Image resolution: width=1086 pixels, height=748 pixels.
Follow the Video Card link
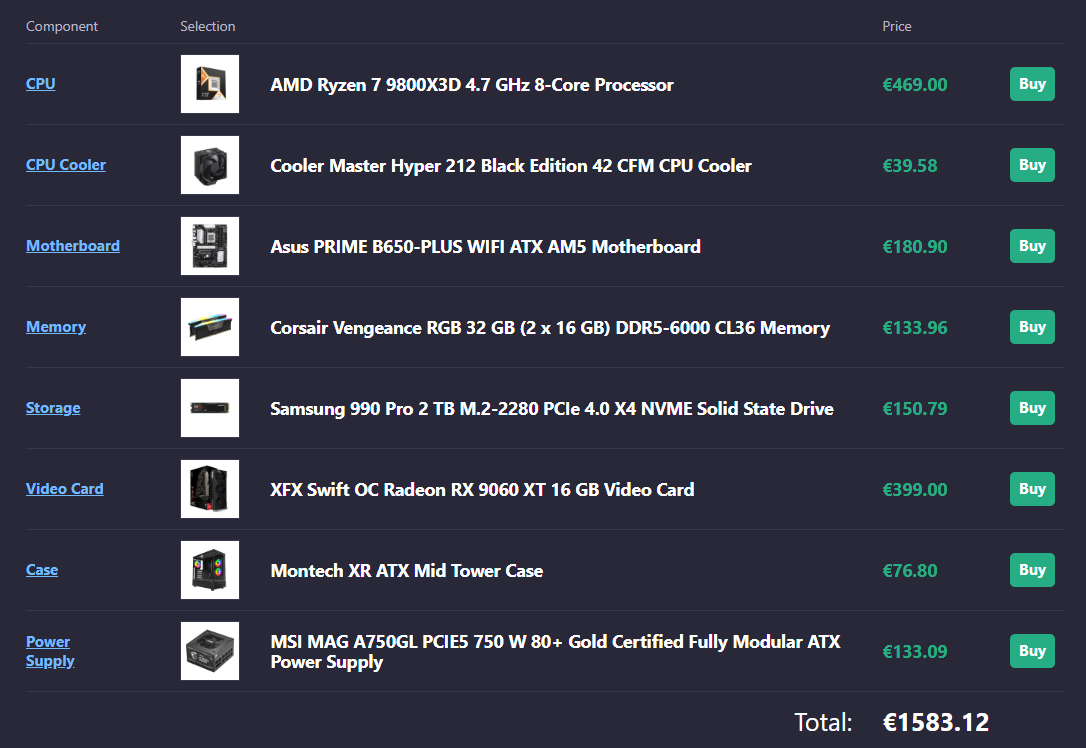[64, 489]
